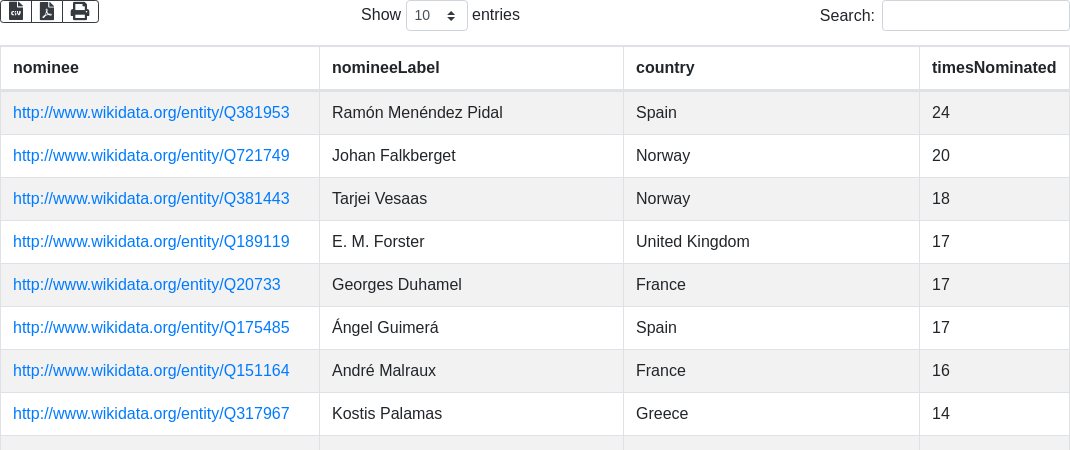Select the United Kingdom country cell
Viewport: 1070px width, 450px height.
coord(771,242)
